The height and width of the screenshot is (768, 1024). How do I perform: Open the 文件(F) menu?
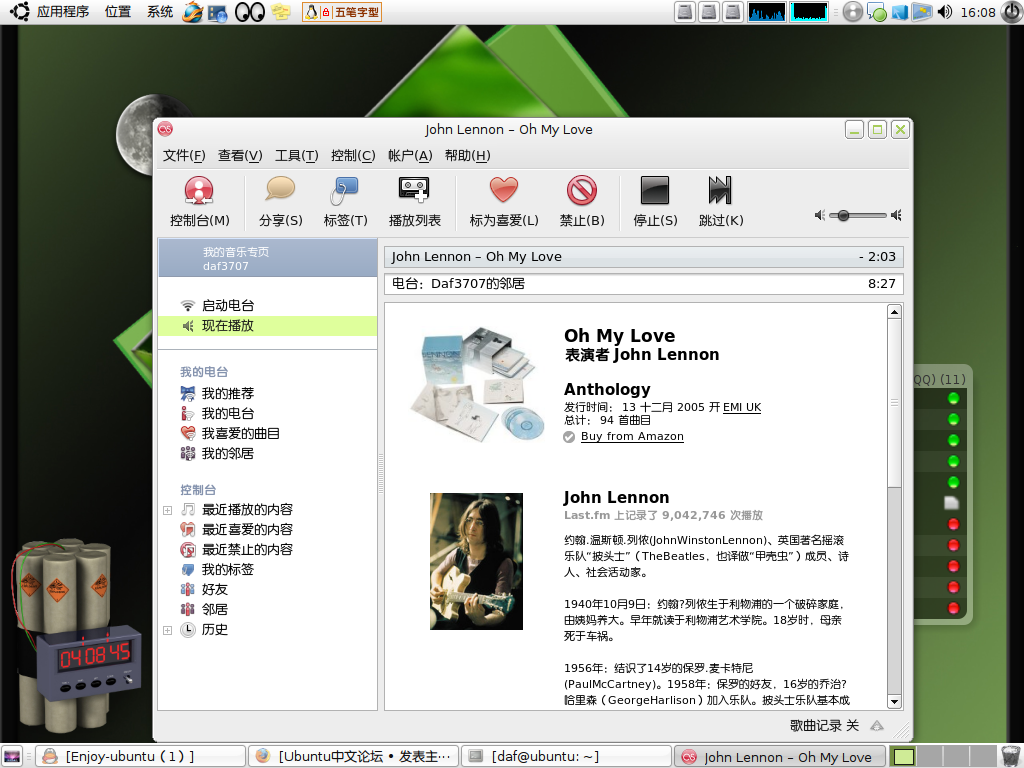point(184,155)
